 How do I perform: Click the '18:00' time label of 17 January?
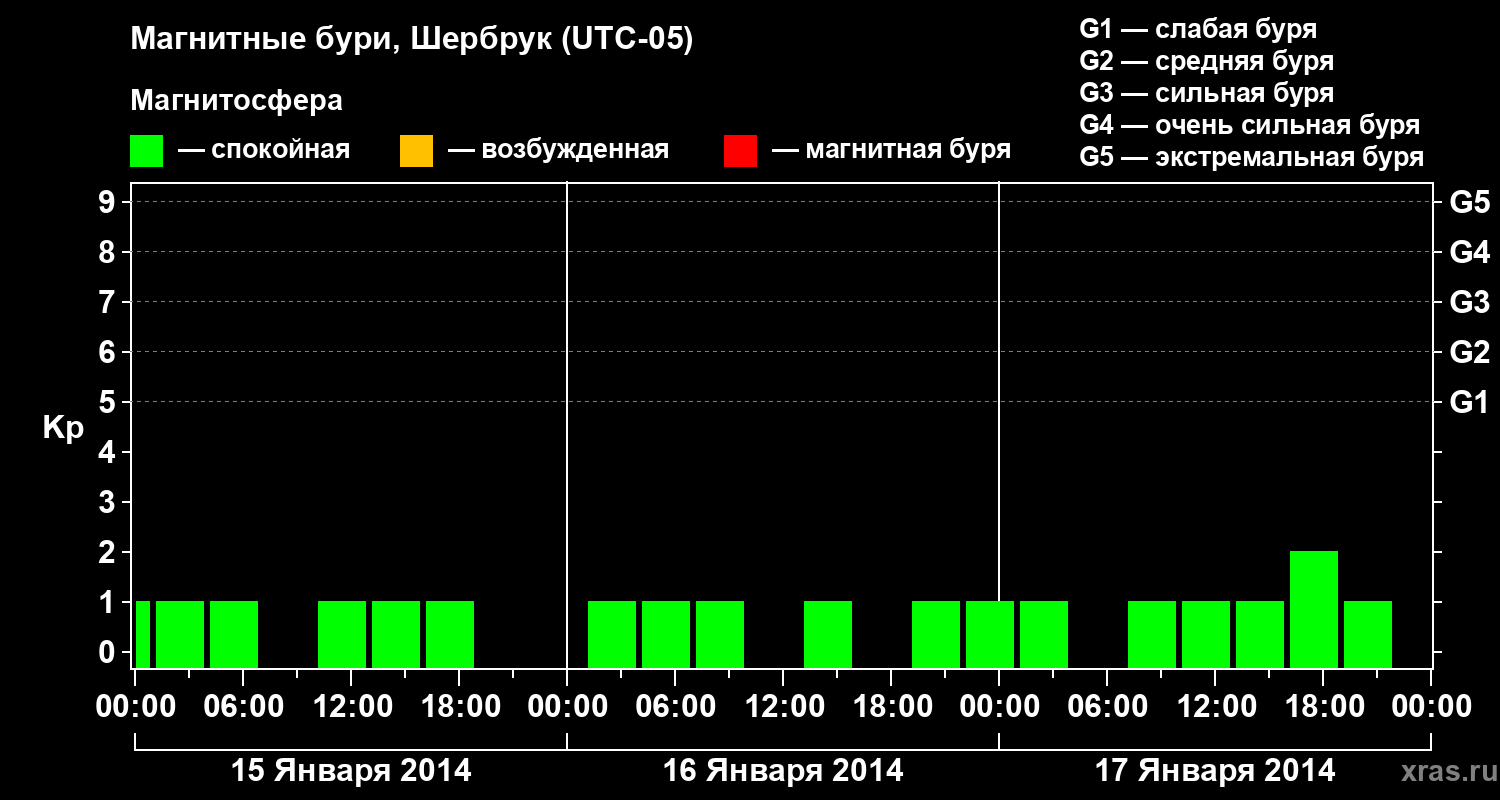click(x=1323, y=707)
